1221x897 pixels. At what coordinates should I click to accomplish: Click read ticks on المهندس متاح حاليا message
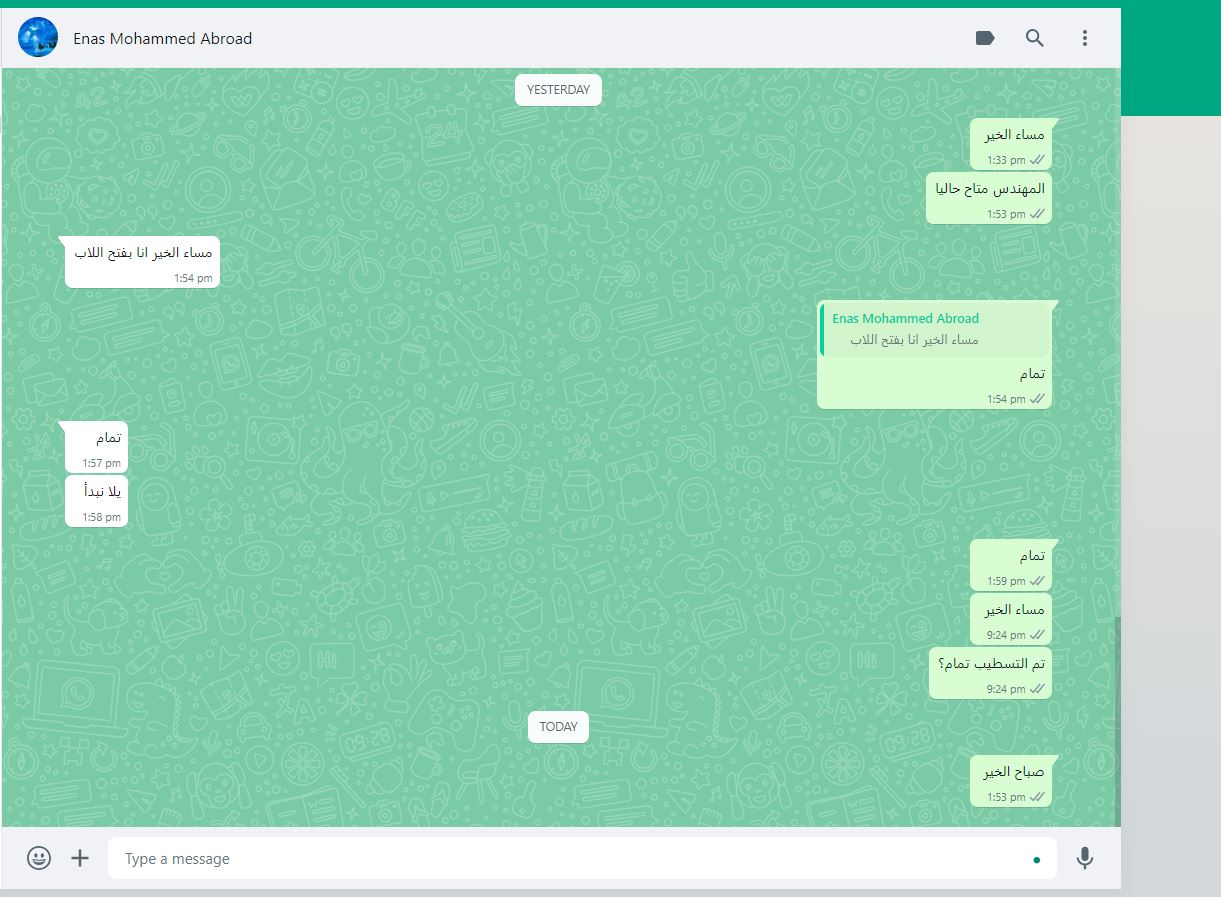(x=1037, y=214)
